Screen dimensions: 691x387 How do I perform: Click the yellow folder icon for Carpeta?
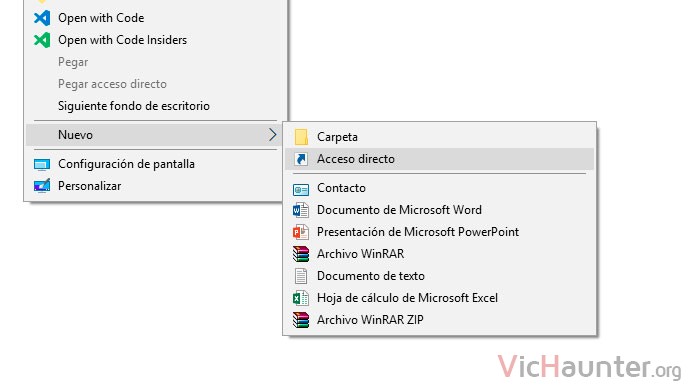(301, 137)
